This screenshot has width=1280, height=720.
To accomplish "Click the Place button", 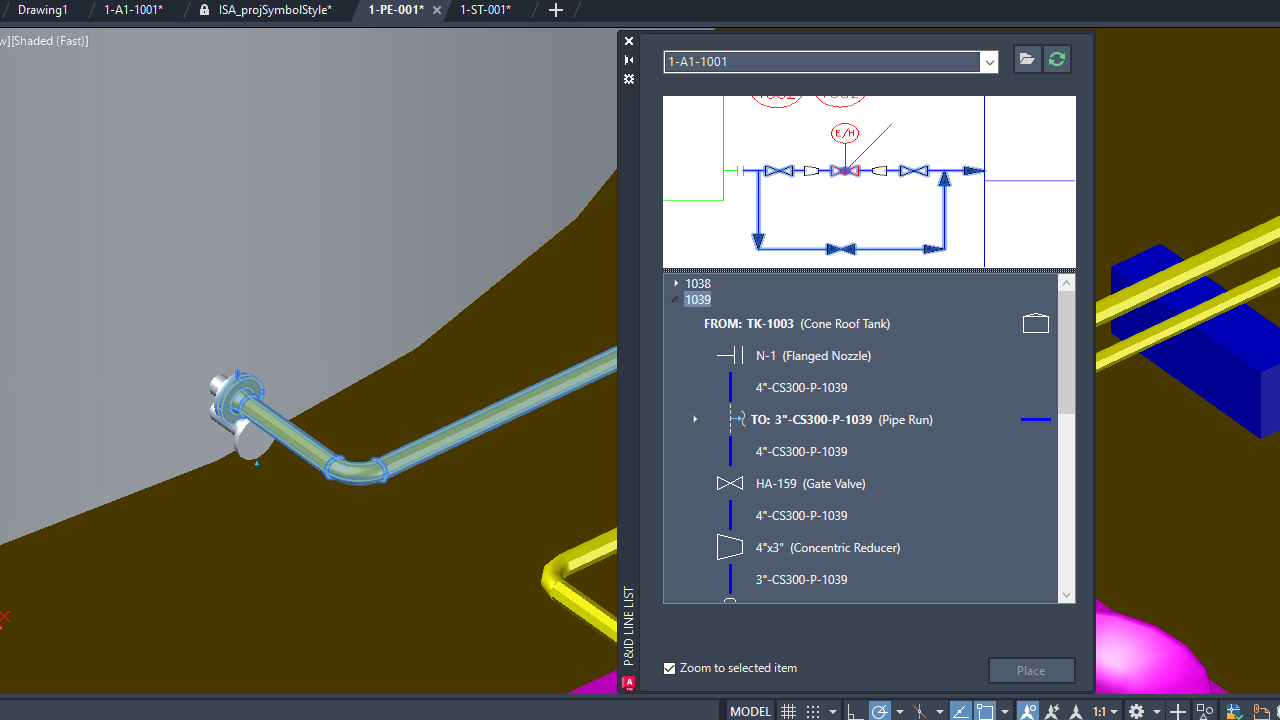I will pos(1031,671).
